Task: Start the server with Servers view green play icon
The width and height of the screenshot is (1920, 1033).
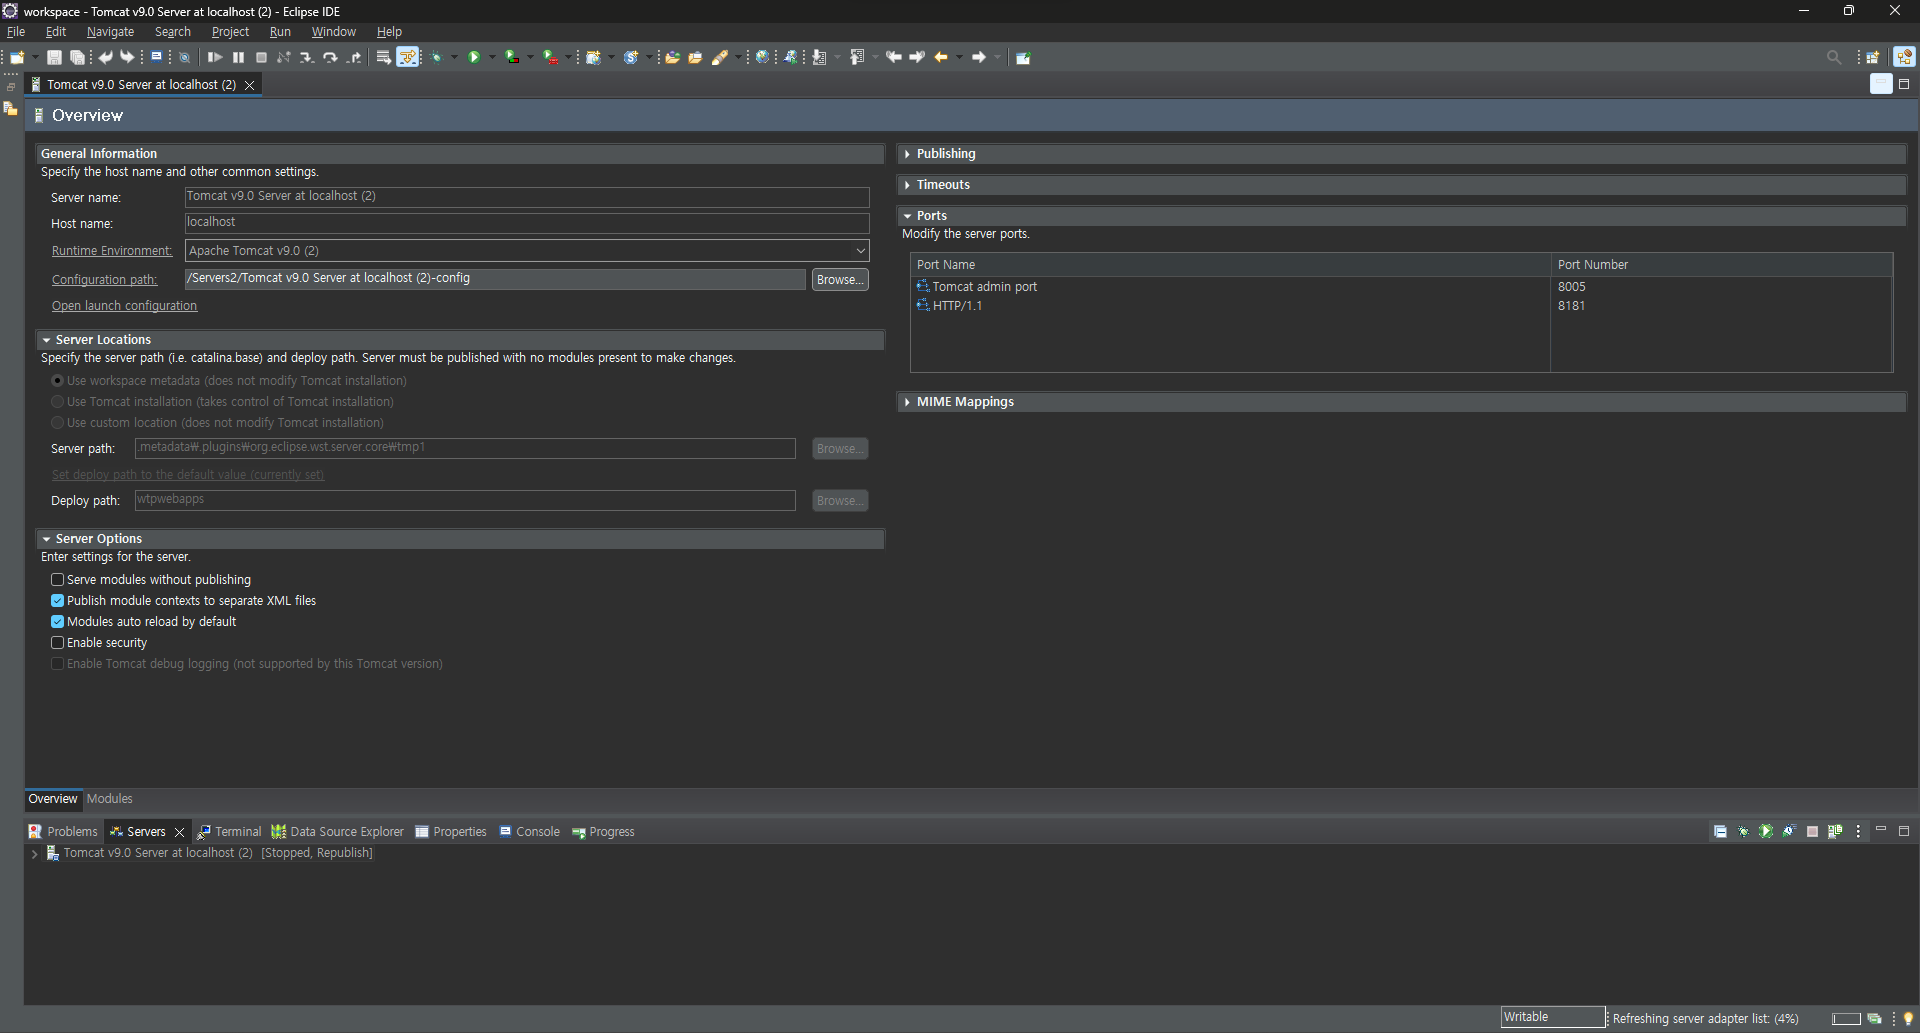Action: [1766, 831]
